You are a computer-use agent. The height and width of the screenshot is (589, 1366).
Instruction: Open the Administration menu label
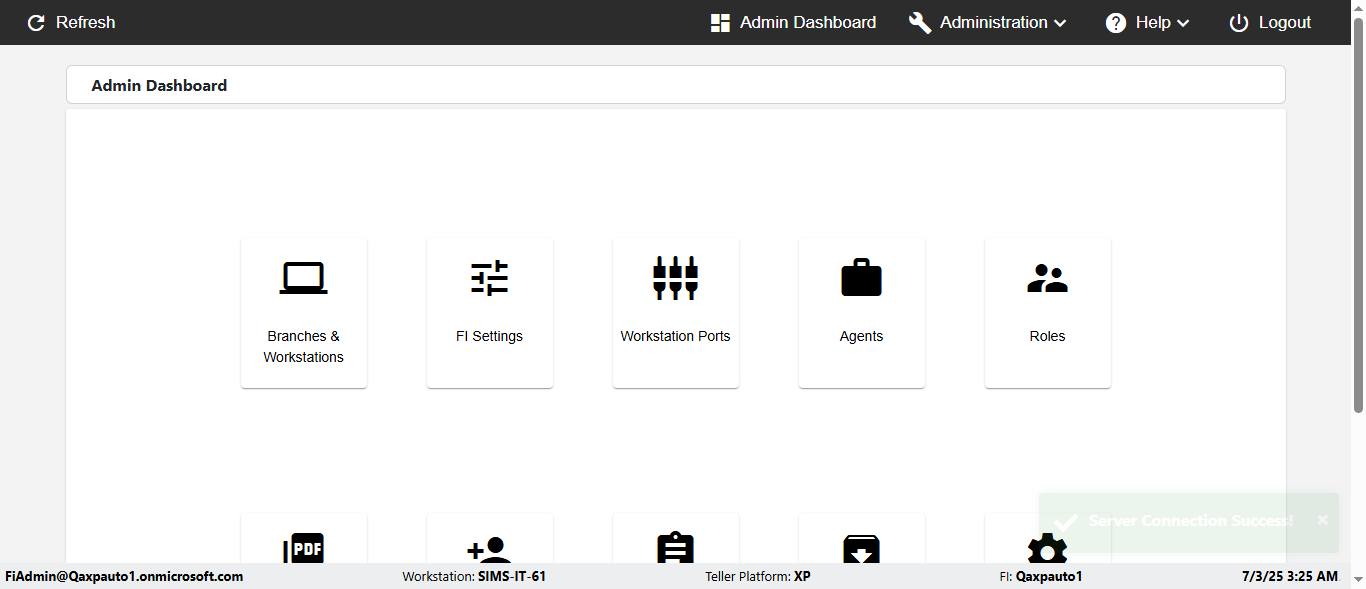pos(994,22)
